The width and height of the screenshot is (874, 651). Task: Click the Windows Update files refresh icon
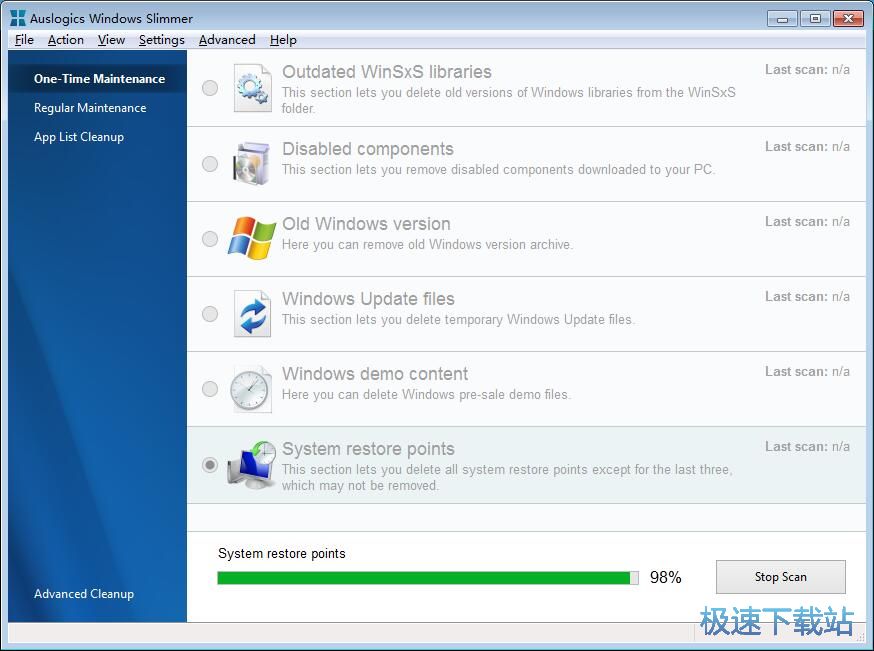[253, 314]
